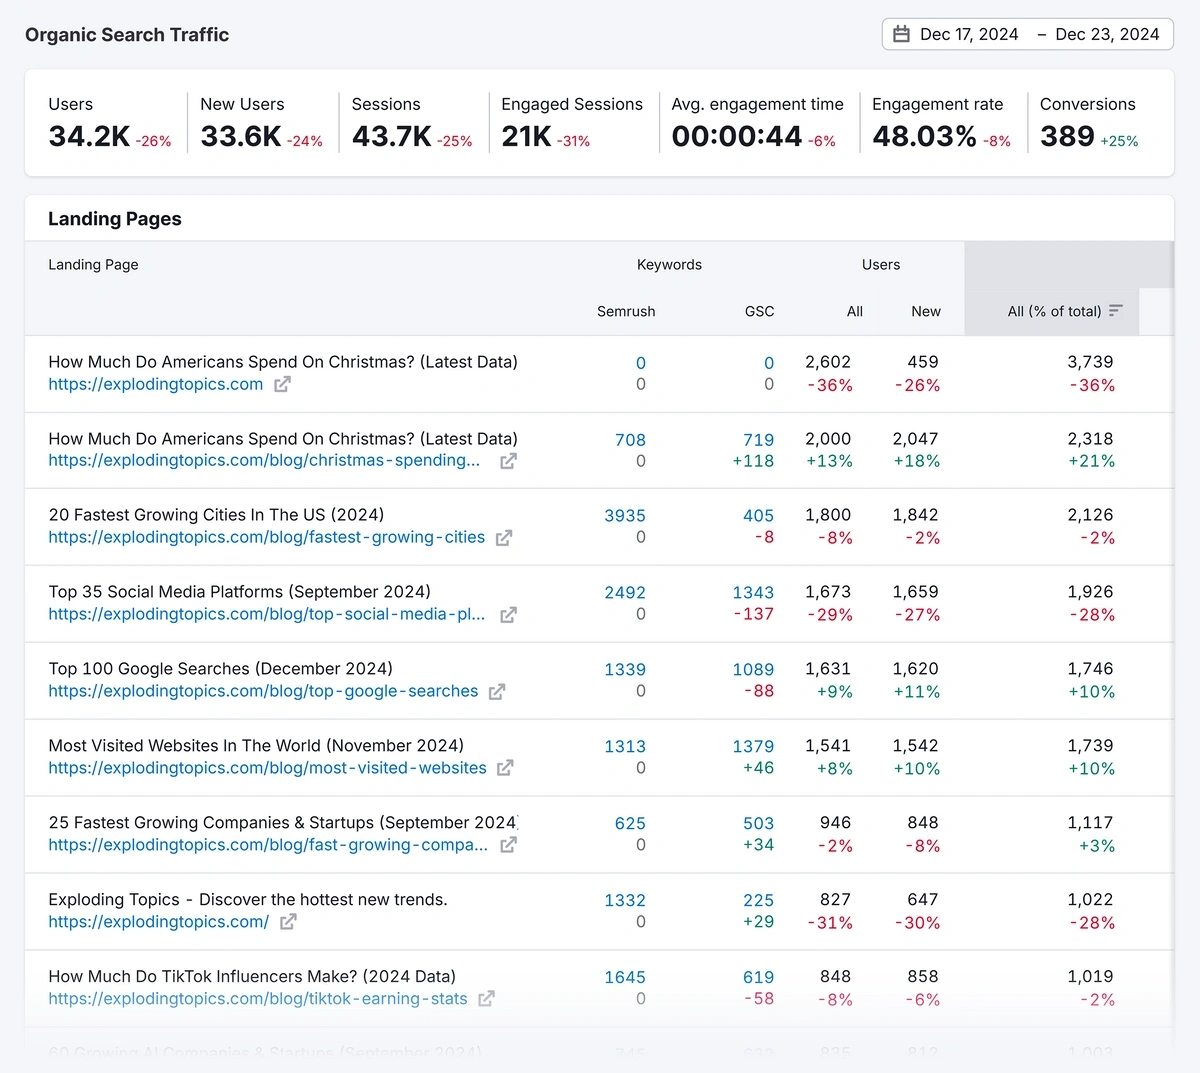Open the blog/fastest-growing-cities URL link
The image size is (1200, 1073).
click(x=267, y=538)
